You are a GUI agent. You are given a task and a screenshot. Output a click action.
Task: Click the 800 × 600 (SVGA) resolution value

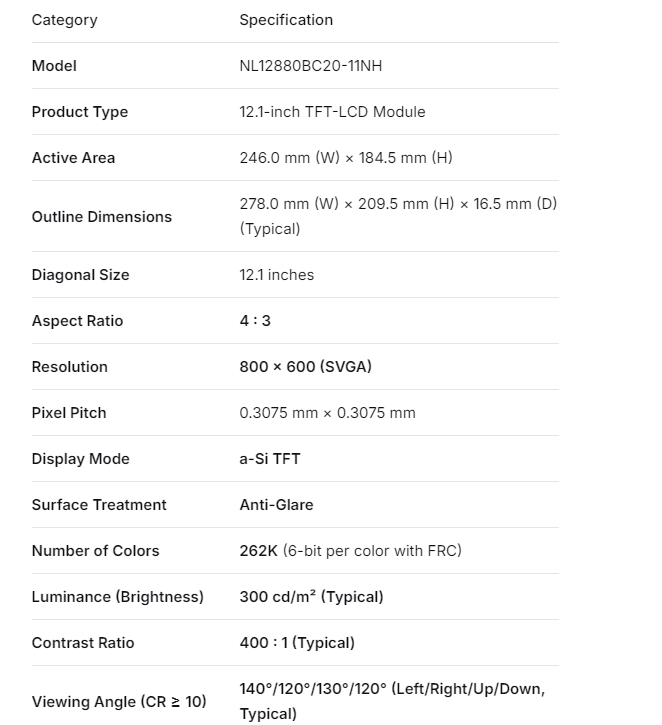pyautogui.click(x=305, y=367)
